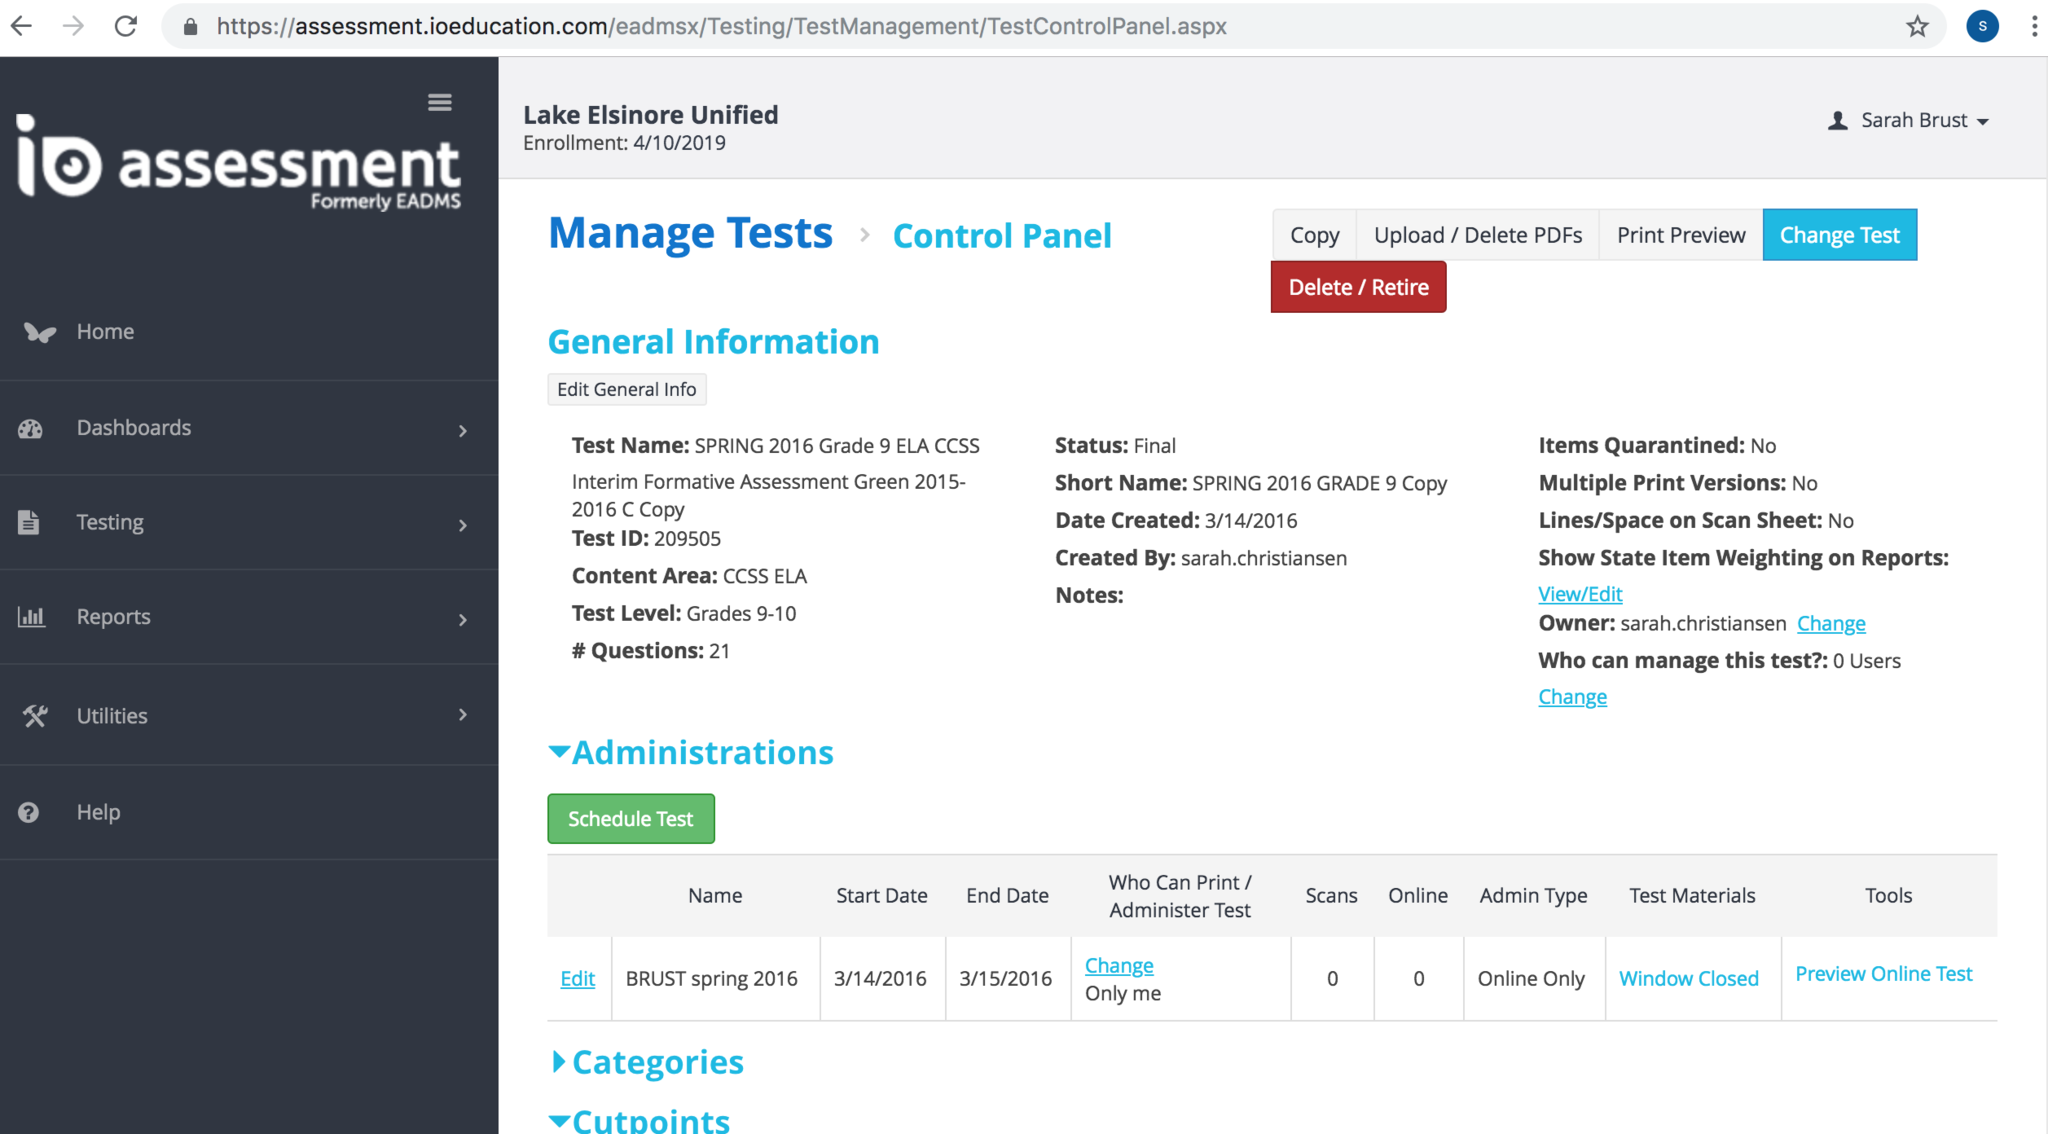
Task: Select the Upload / Delete PDFs tab
Action: coord(1477,235)
